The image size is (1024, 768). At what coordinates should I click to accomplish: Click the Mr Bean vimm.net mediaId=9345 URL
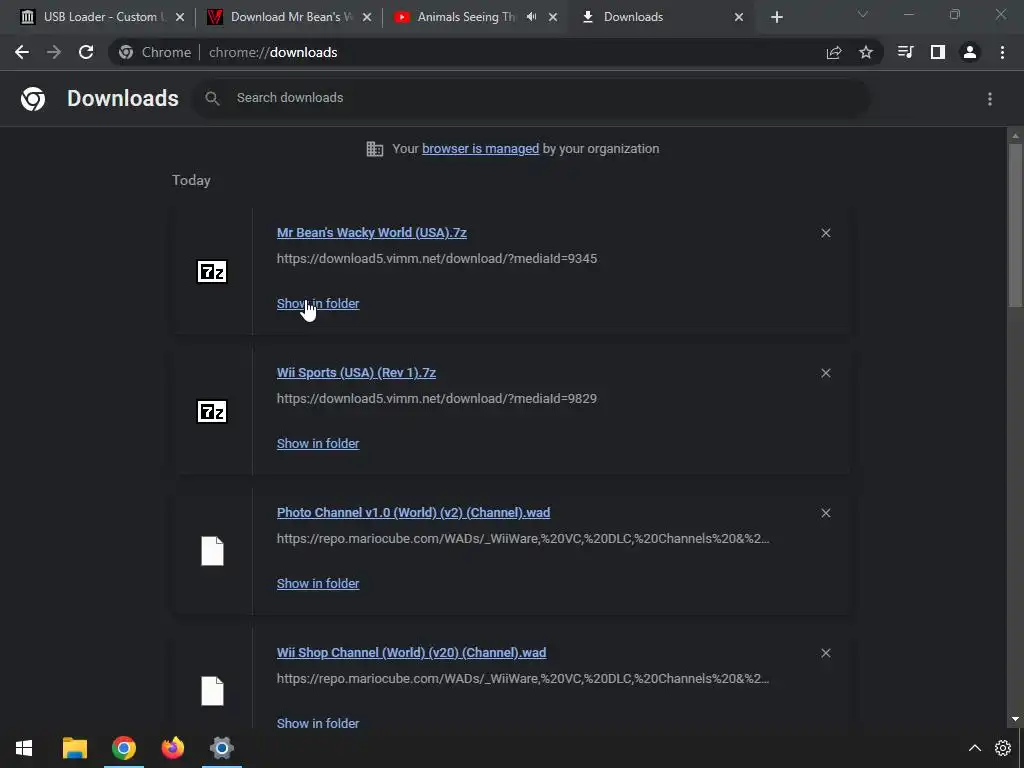(437, 259)
